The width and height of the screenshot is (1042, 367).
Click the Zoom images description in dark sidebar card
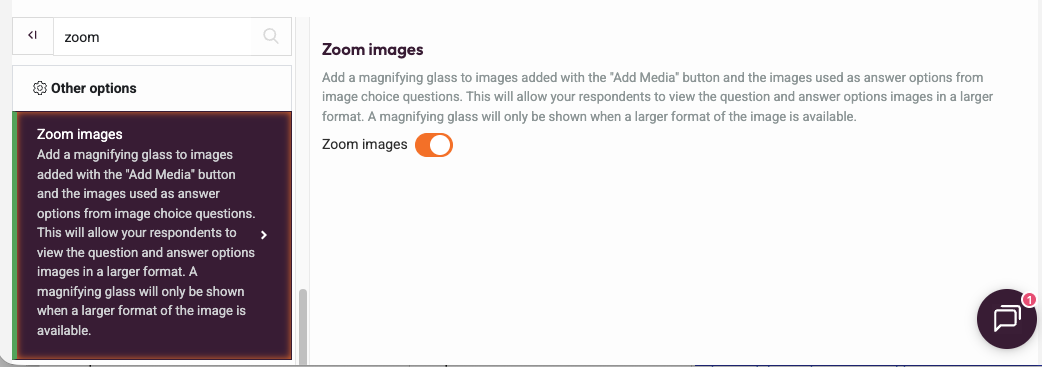(146, 242)
